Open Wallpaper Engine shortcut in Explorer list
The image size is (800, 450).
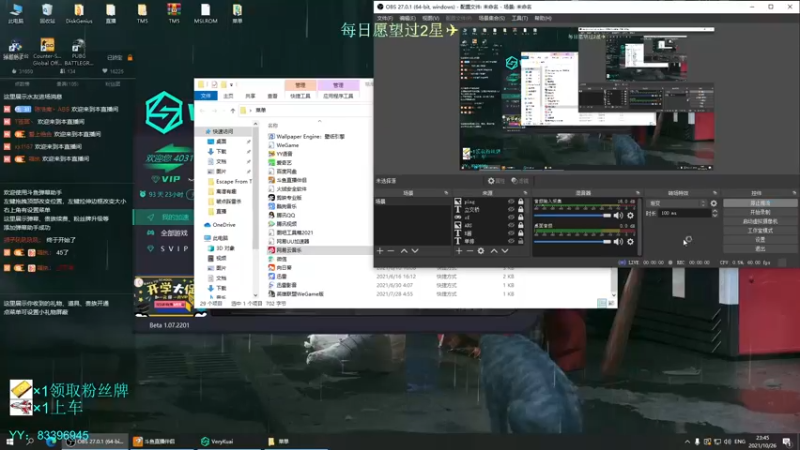tap(307, 136)
